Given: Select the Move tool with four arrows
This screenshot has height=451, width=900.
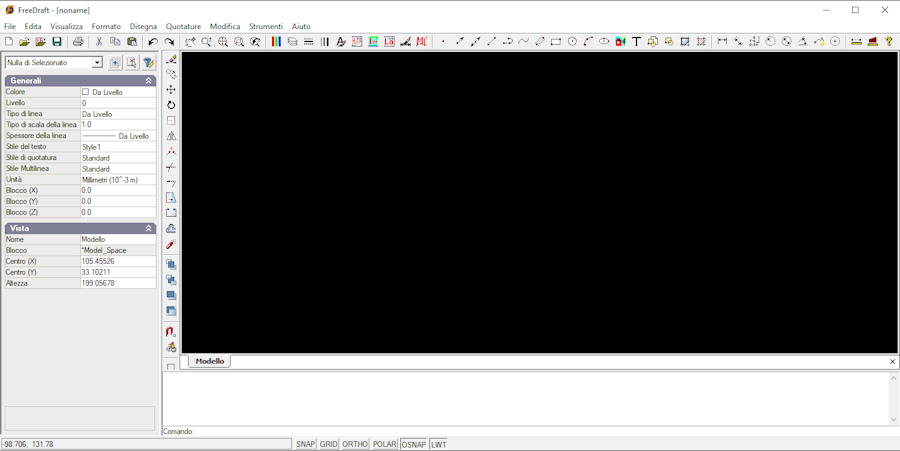Looking at the screenshot, I should (171, 90).
